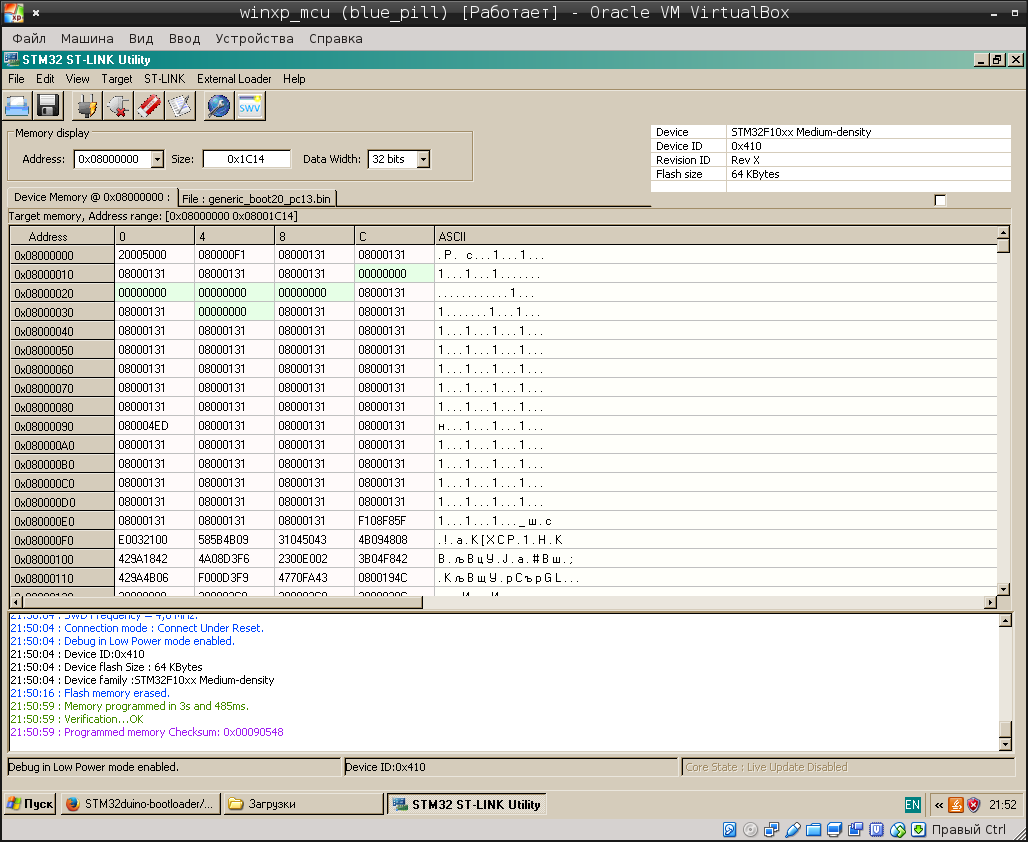Expand the Address combo box dropdown
Image resolution: width=1028 pixels, height=842 pixels.
click(x=157, y=159)
